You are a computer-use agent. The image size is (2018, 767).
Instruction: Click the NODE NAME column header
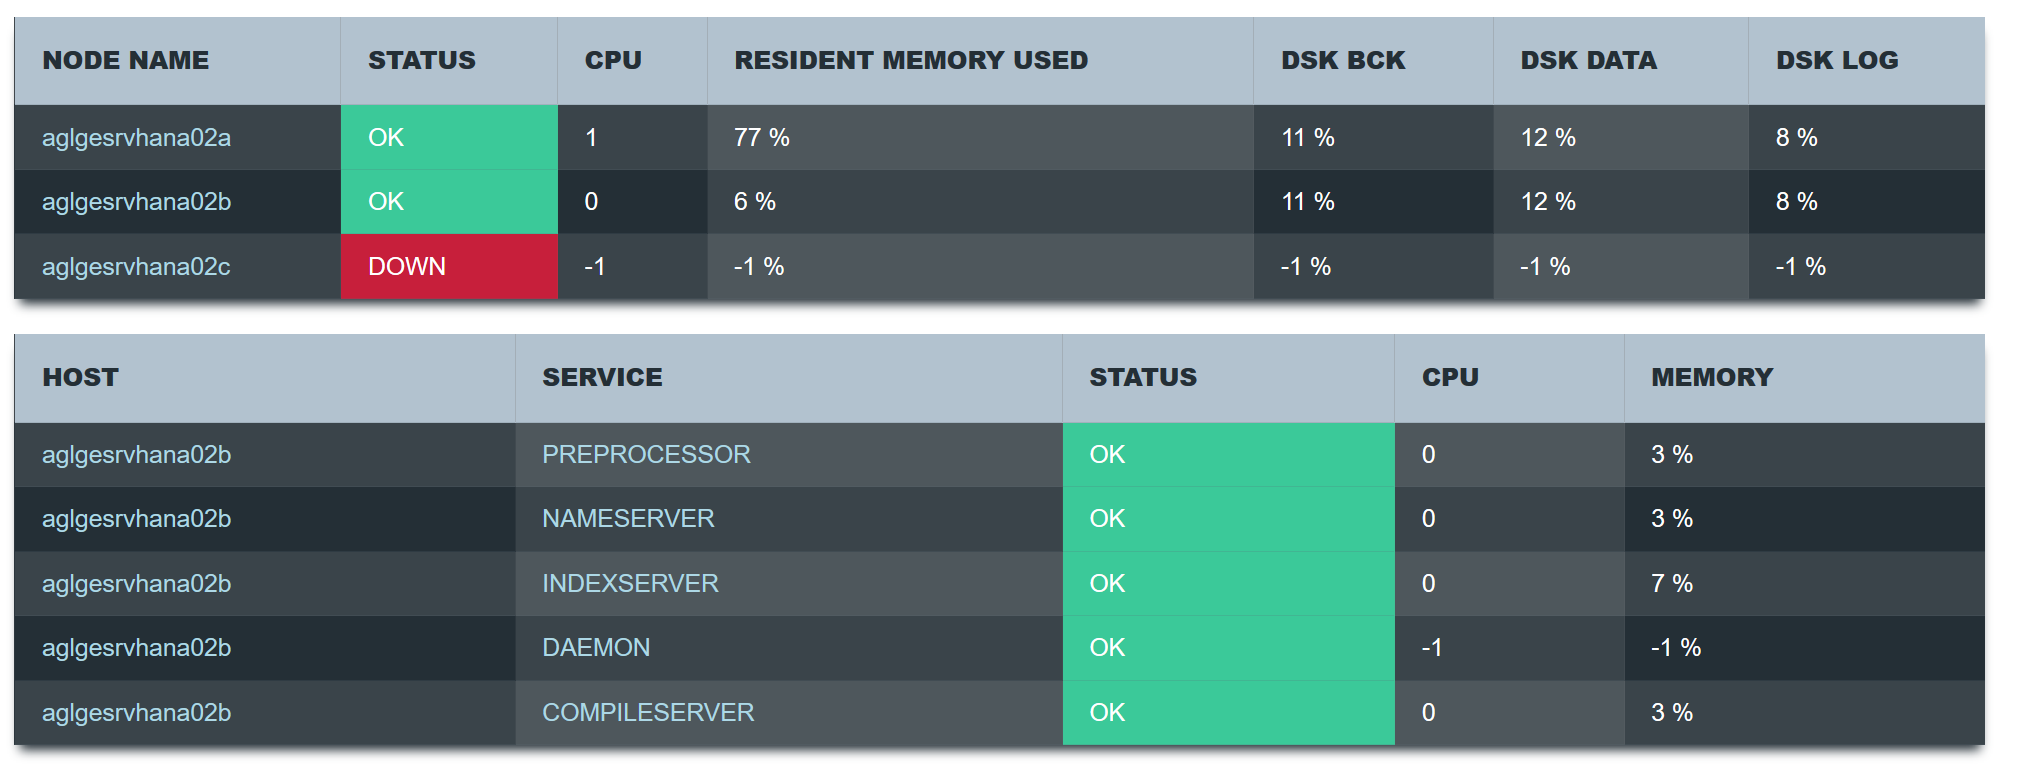coord(126,61)
